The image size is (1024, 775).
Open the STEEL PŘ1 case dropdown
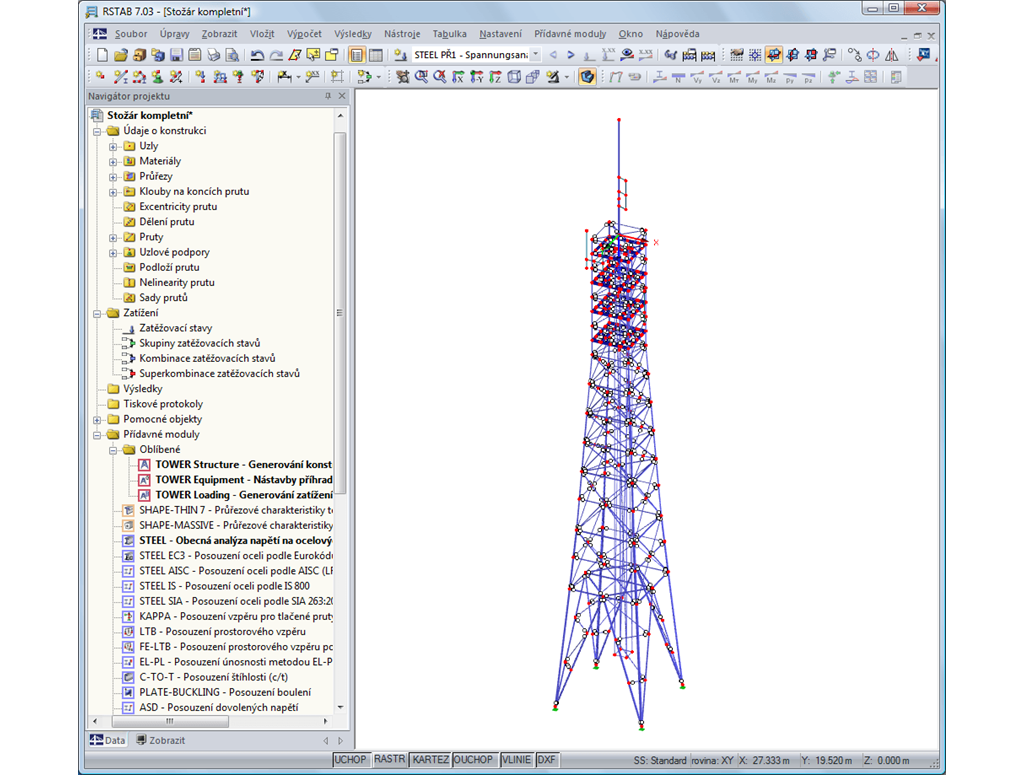coord(534,55)
